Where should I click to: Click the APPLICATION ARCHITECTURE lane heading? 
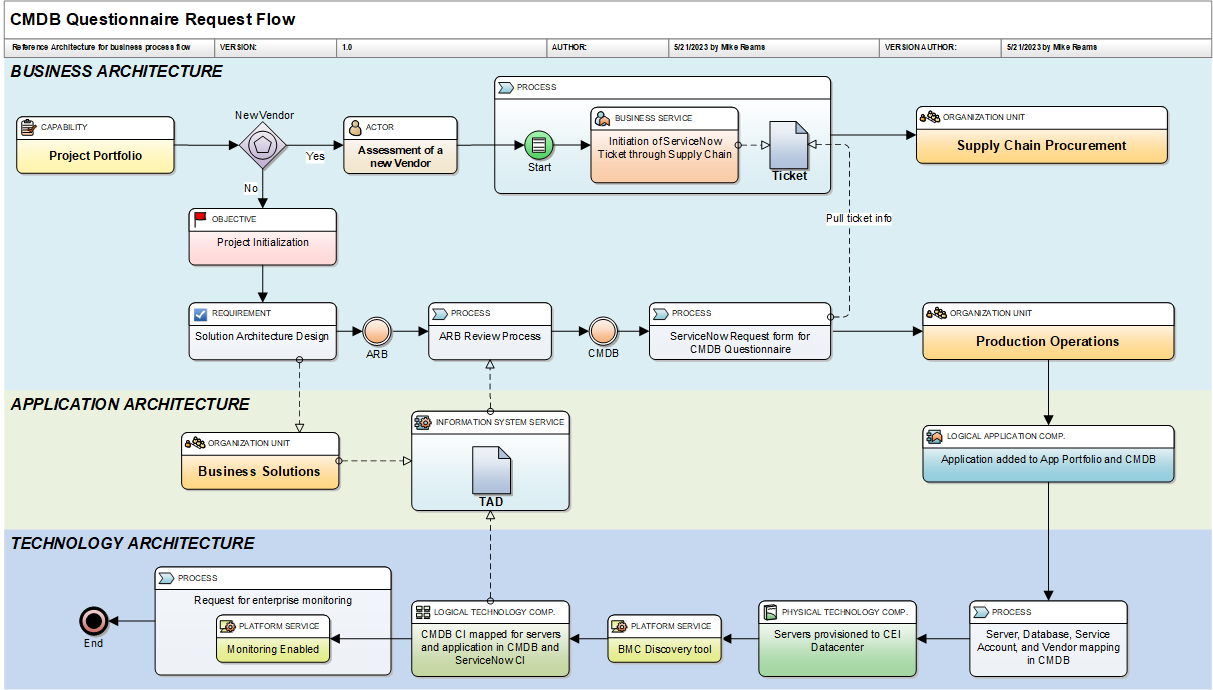[130, 404]
